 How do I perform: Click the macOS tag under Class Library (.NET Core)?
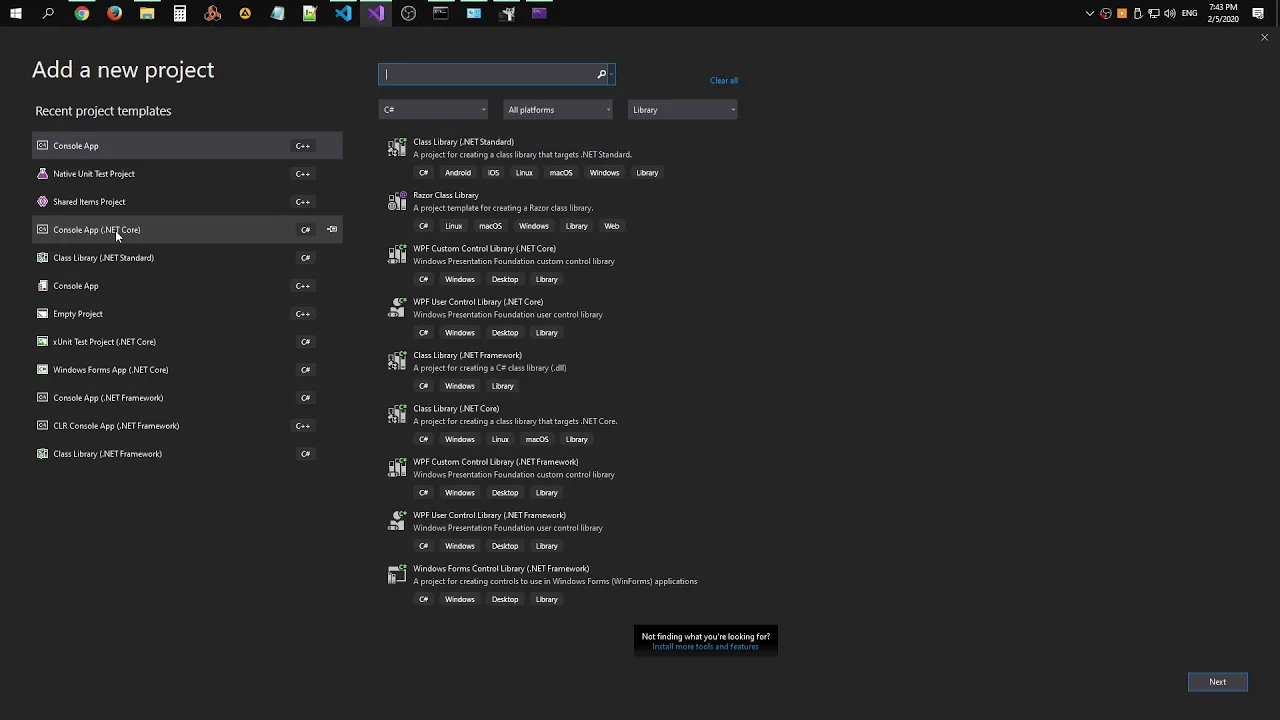[x=537, y=439]
